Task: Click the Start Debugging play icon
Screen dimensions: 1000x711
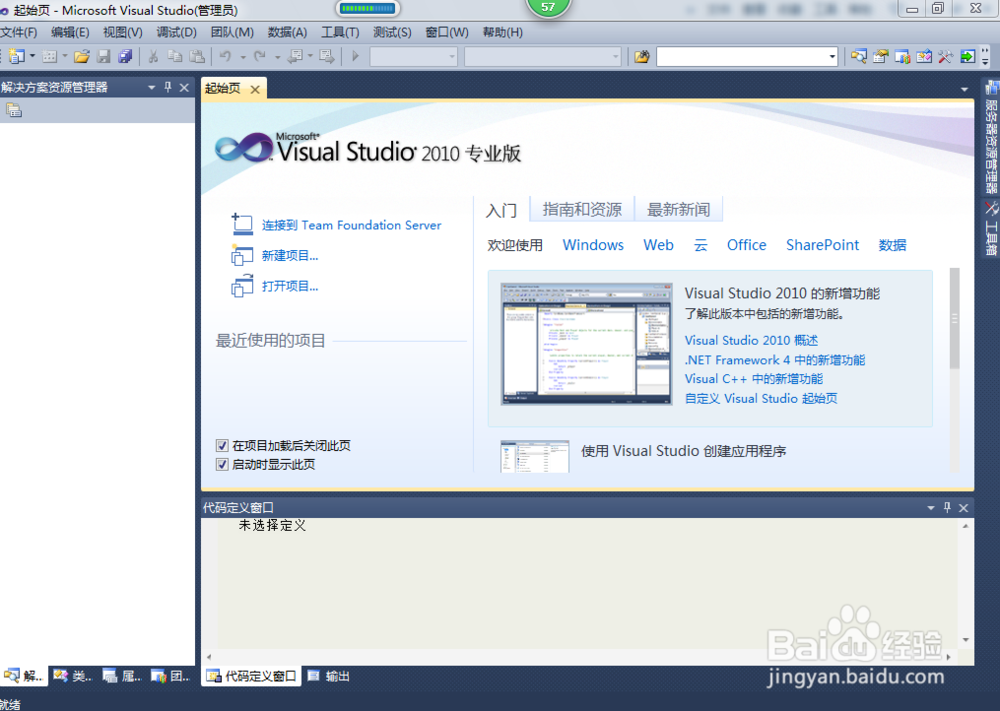Action: coord(355,57)
